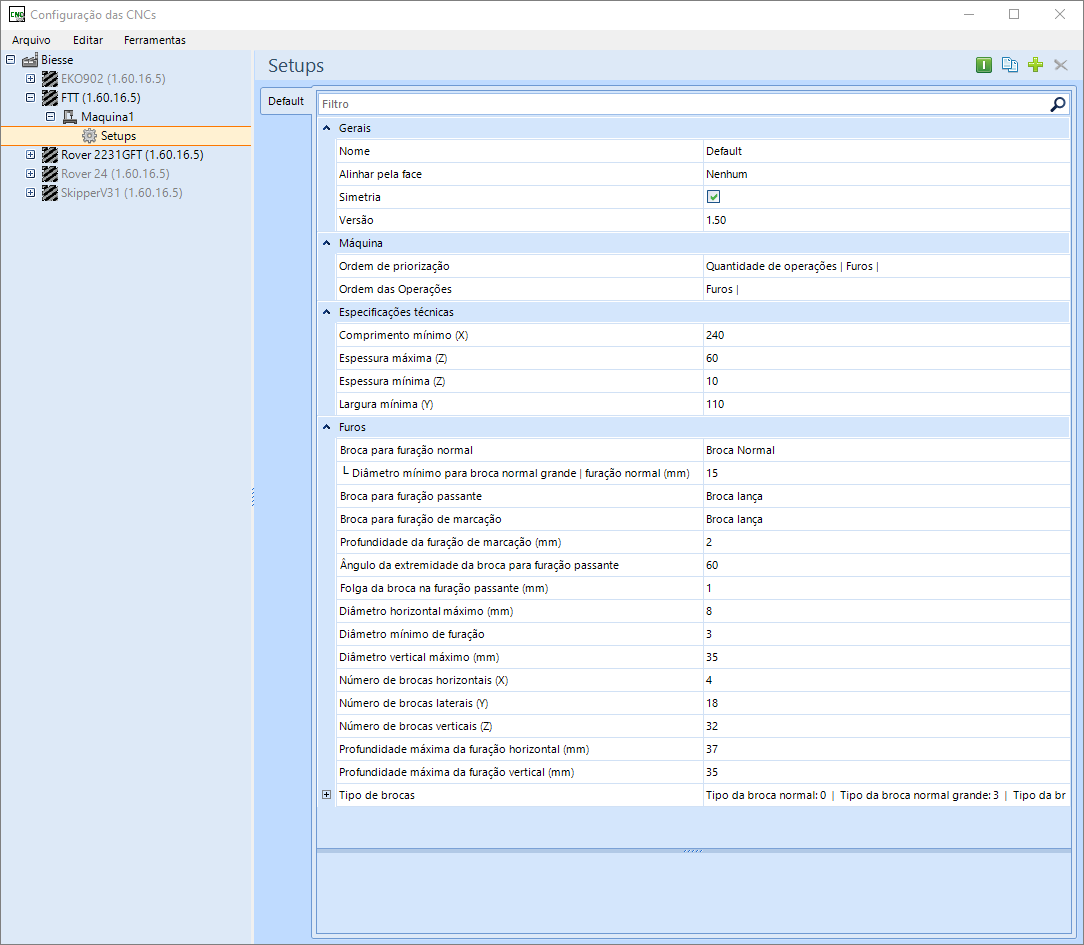Click the Espessura máxima (Z) value 60
Screen dimensions: 1084x945
(886, 358)
